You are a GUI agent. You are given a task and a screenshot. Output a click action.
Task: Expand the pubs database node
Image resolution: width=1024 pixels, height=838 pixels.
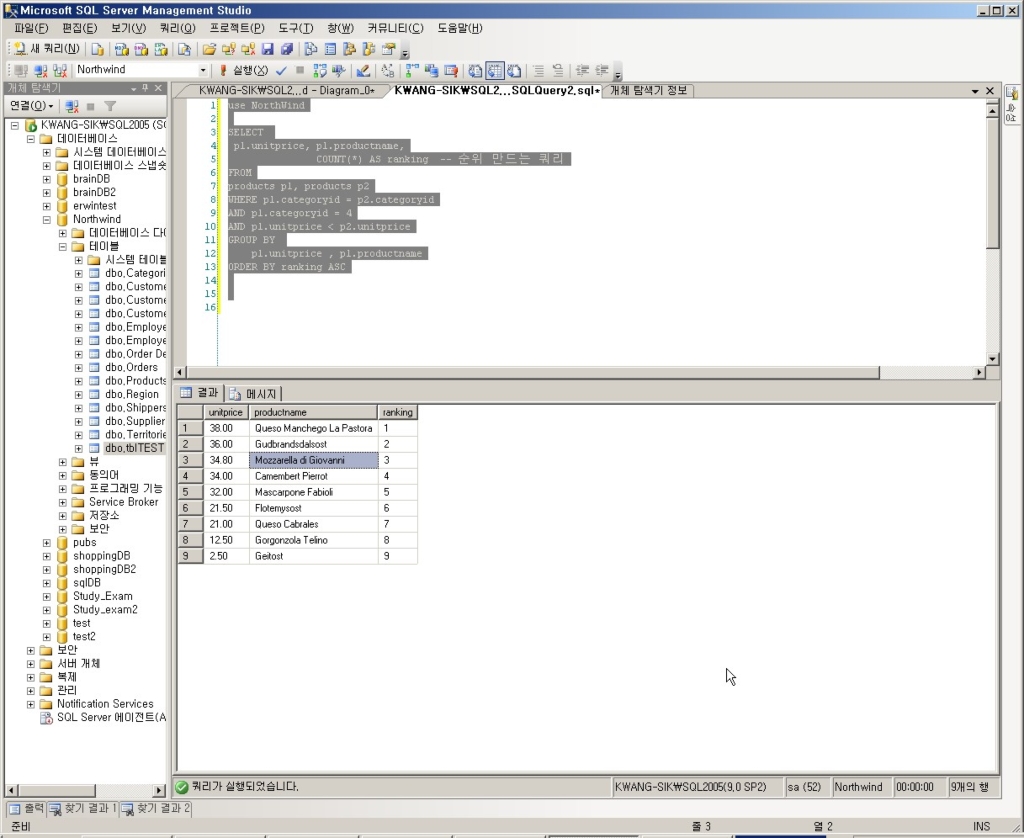pos(46,543)
